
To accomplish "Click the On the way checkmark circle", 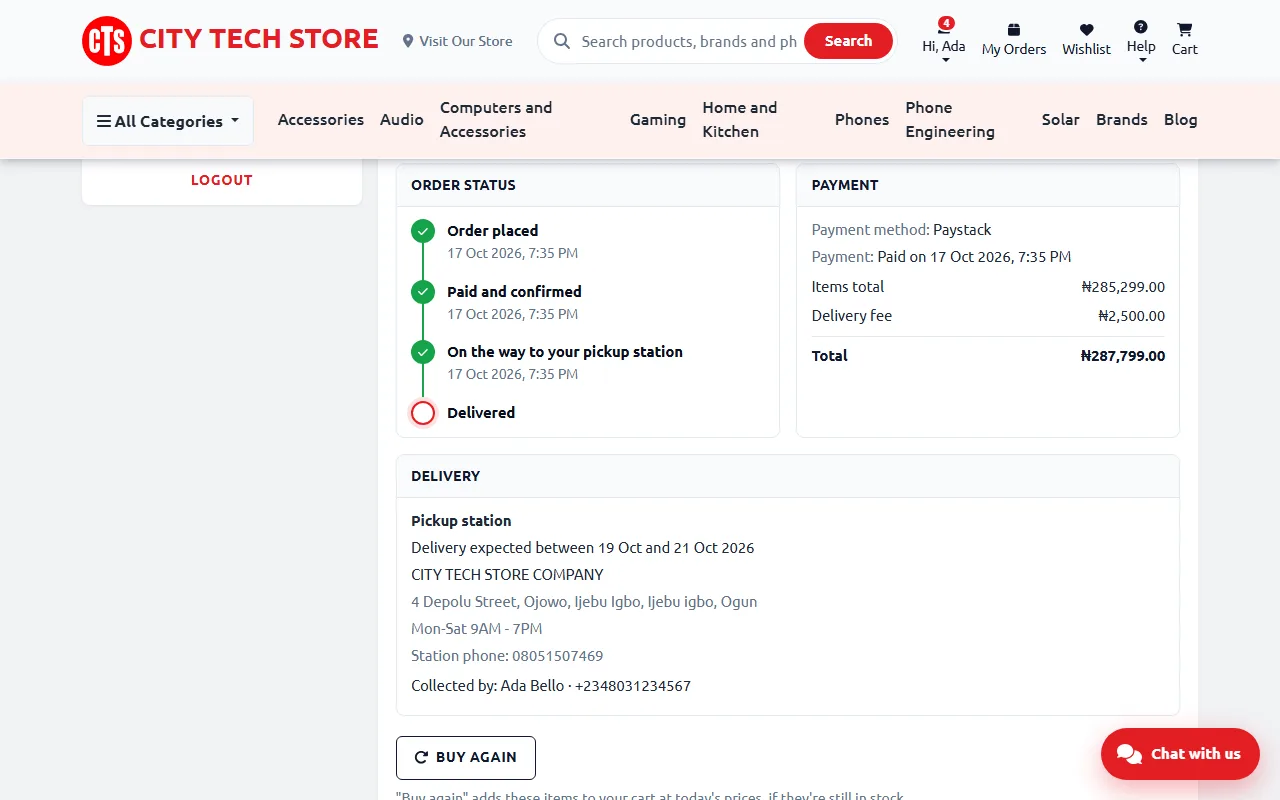I will (423, 352).
